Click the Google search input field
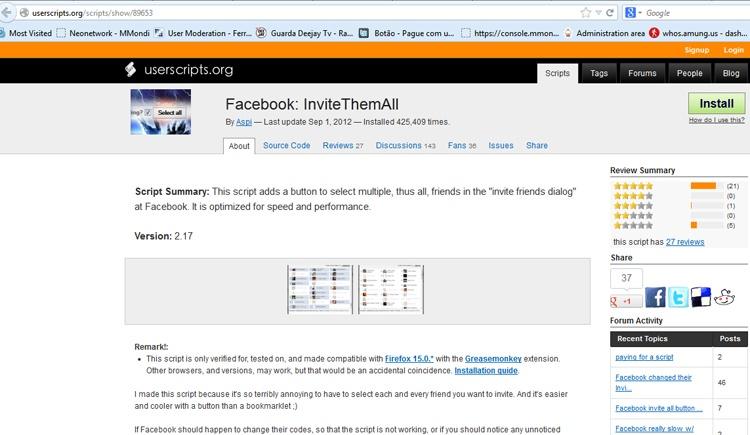This screenshot has width=750, height=435. (x=697, y=13)
